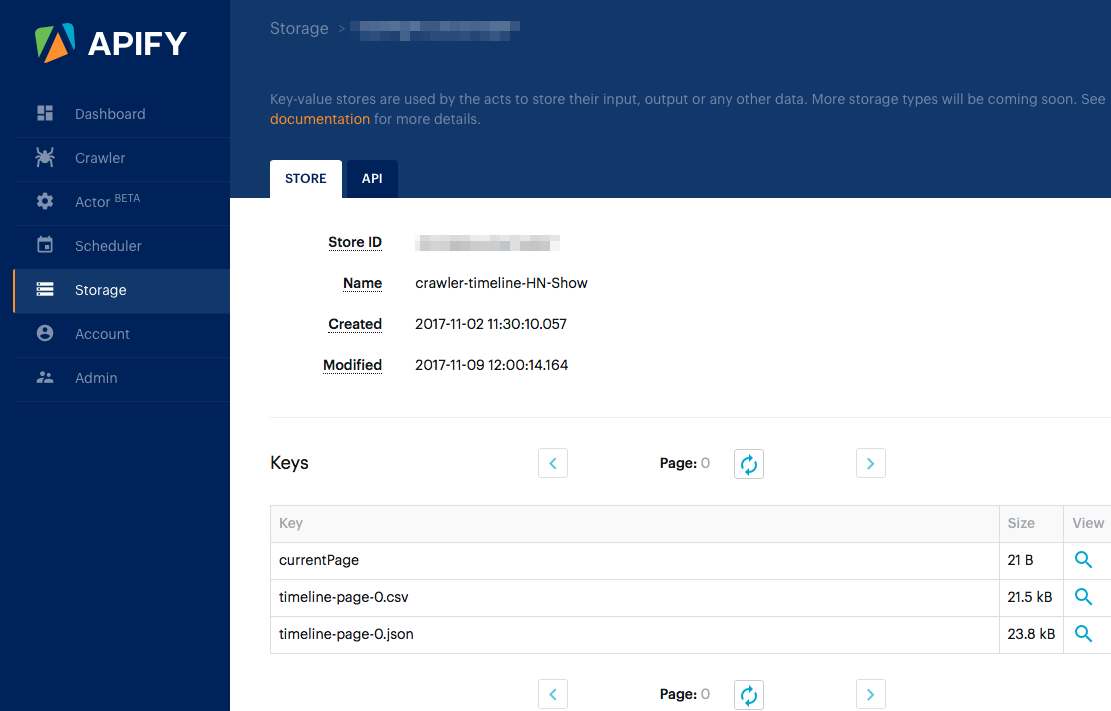The height and width of the screenshot is (711, 1111).
Task: Open the Scheduler calendar icon
Action: pos(44,246)
